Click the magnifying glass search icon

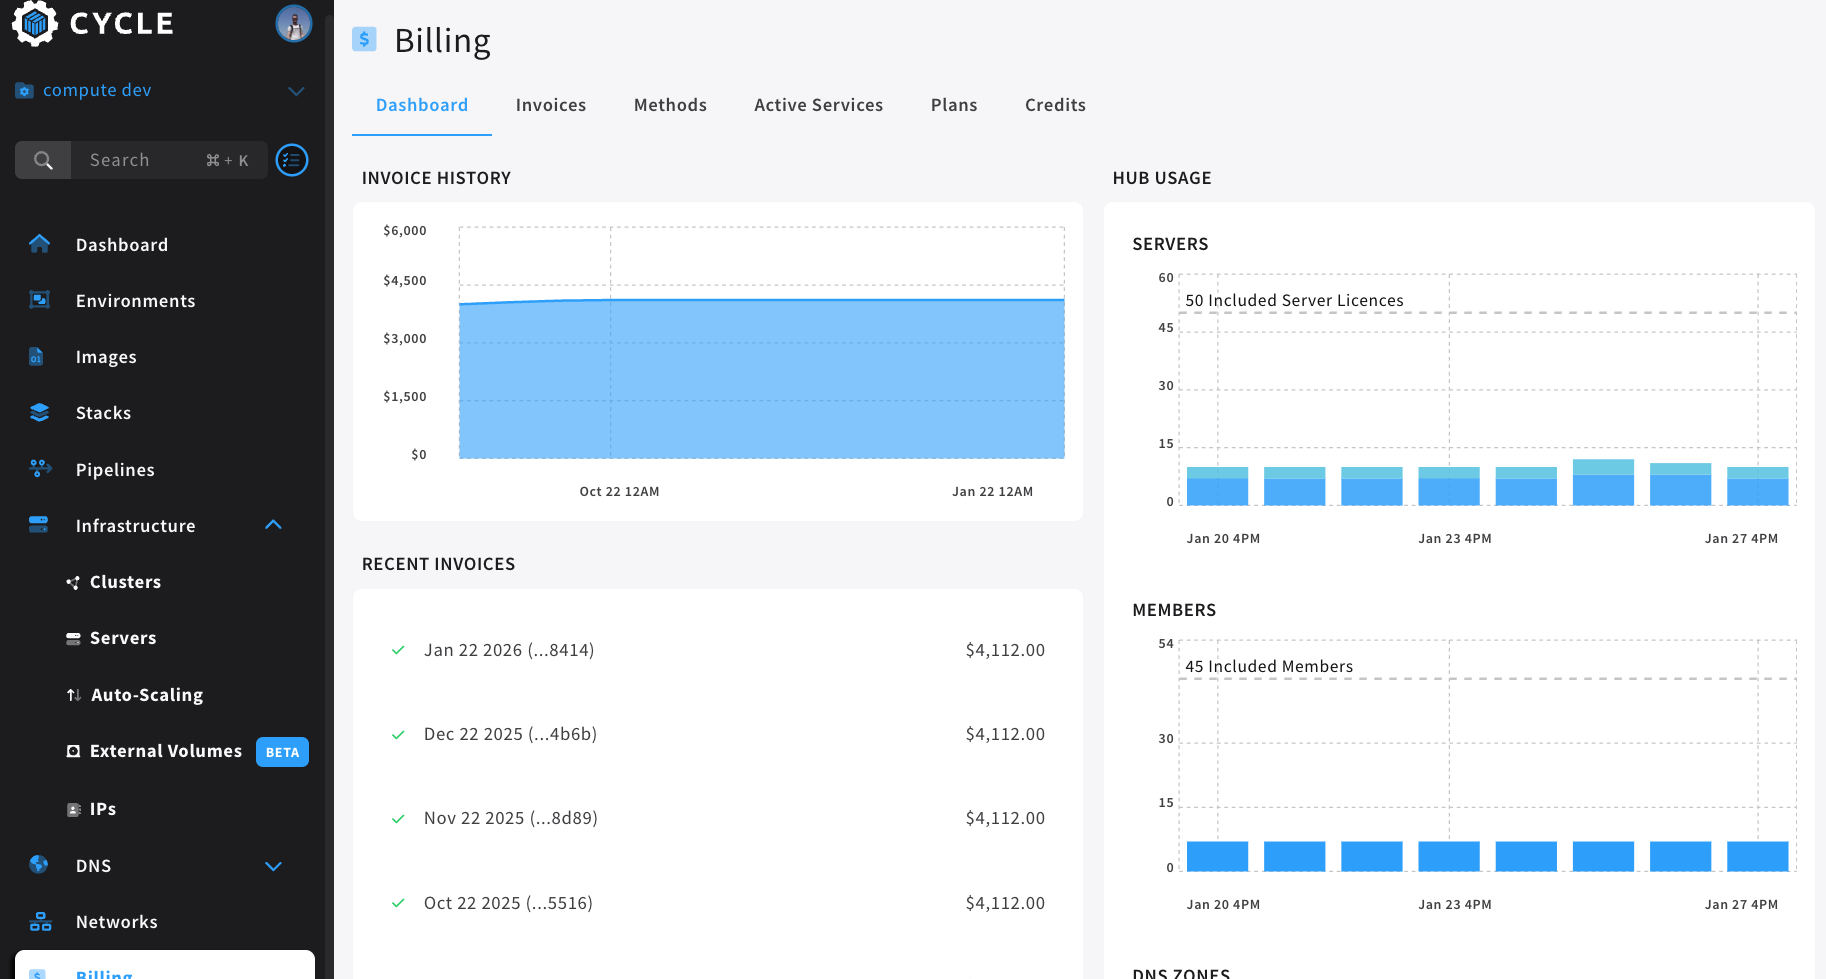click(43, 160)
